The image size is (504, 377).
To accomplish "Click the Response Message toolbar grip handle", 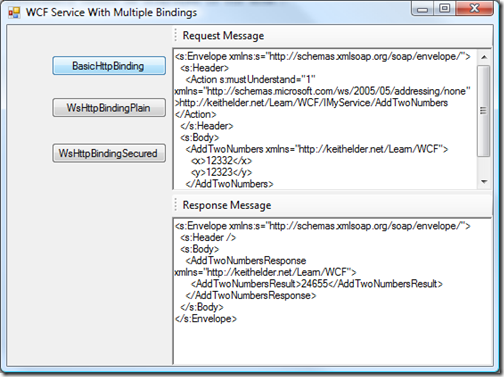I will coord(176,205).
